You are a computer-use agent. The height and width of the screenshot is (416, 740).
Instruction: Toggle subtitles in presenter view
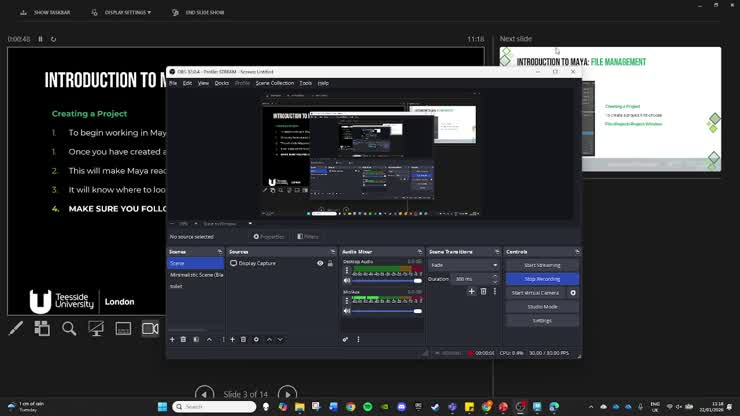(x=123, y=328)
